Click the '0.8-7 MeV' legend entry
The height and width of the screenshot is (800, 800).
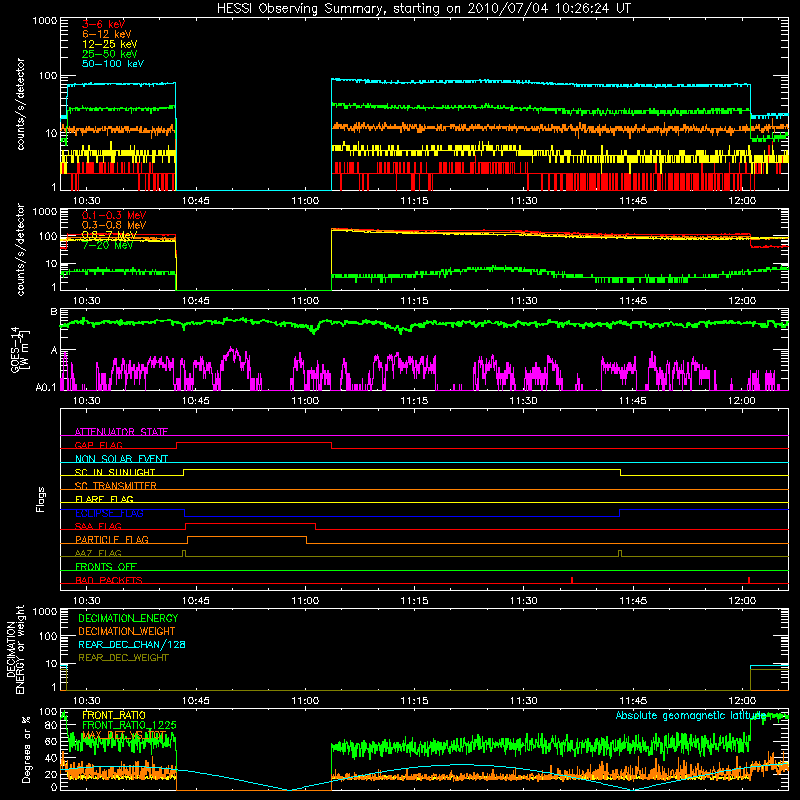click(x=110, y=235)
